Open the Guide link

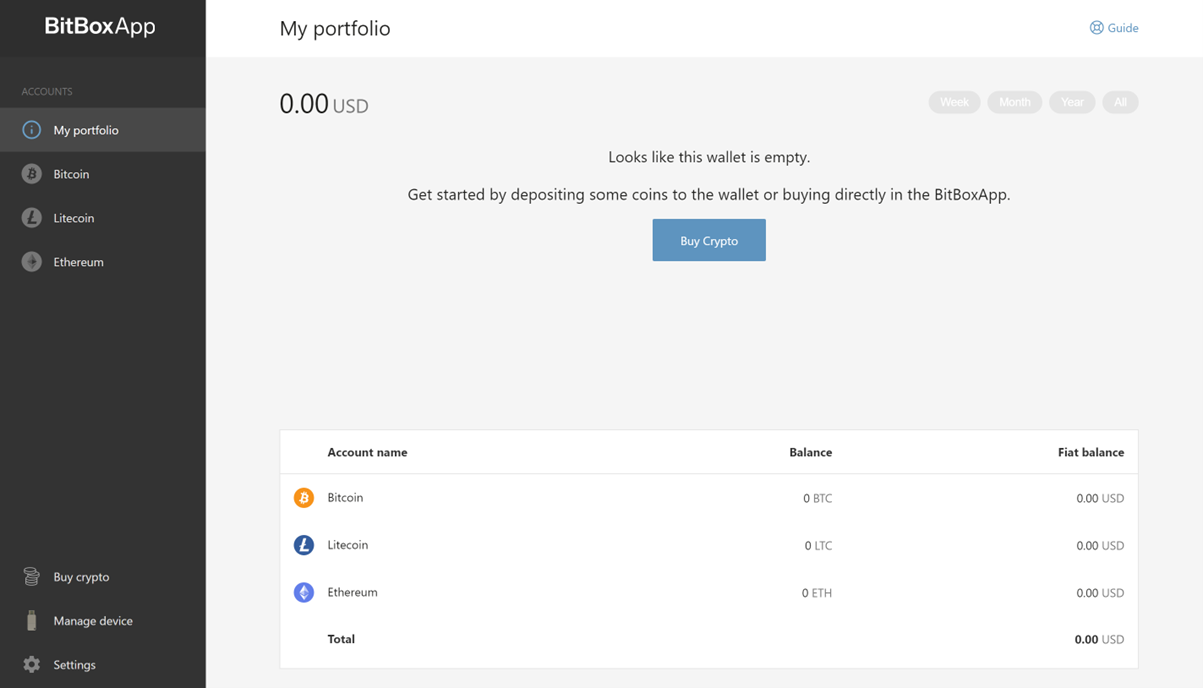point(1114,28)
